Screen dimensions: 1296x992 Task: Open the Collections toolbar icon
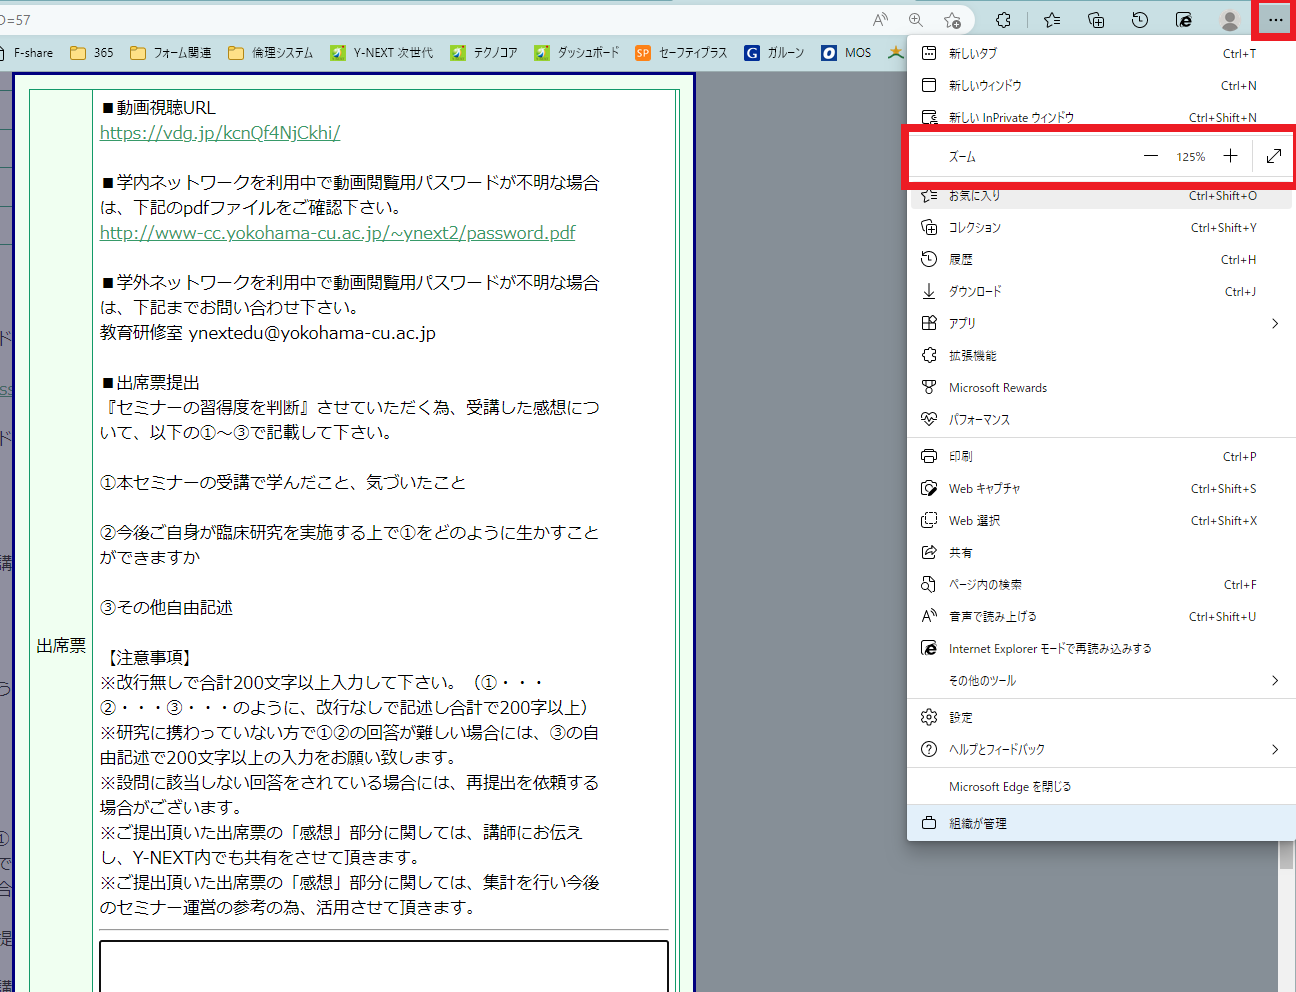pos(1096,20)
